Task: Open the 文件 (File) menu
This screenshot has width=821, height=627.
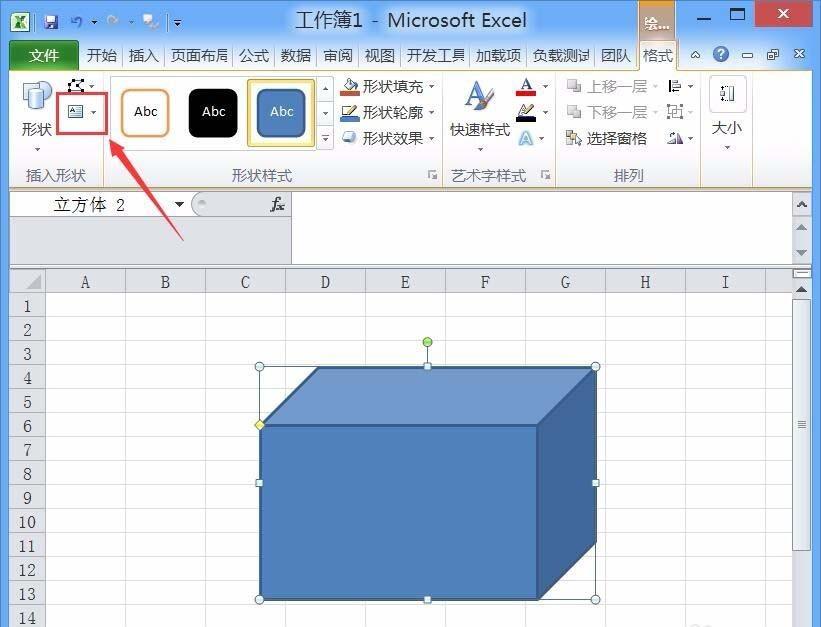Action: (x=44, y=56)
